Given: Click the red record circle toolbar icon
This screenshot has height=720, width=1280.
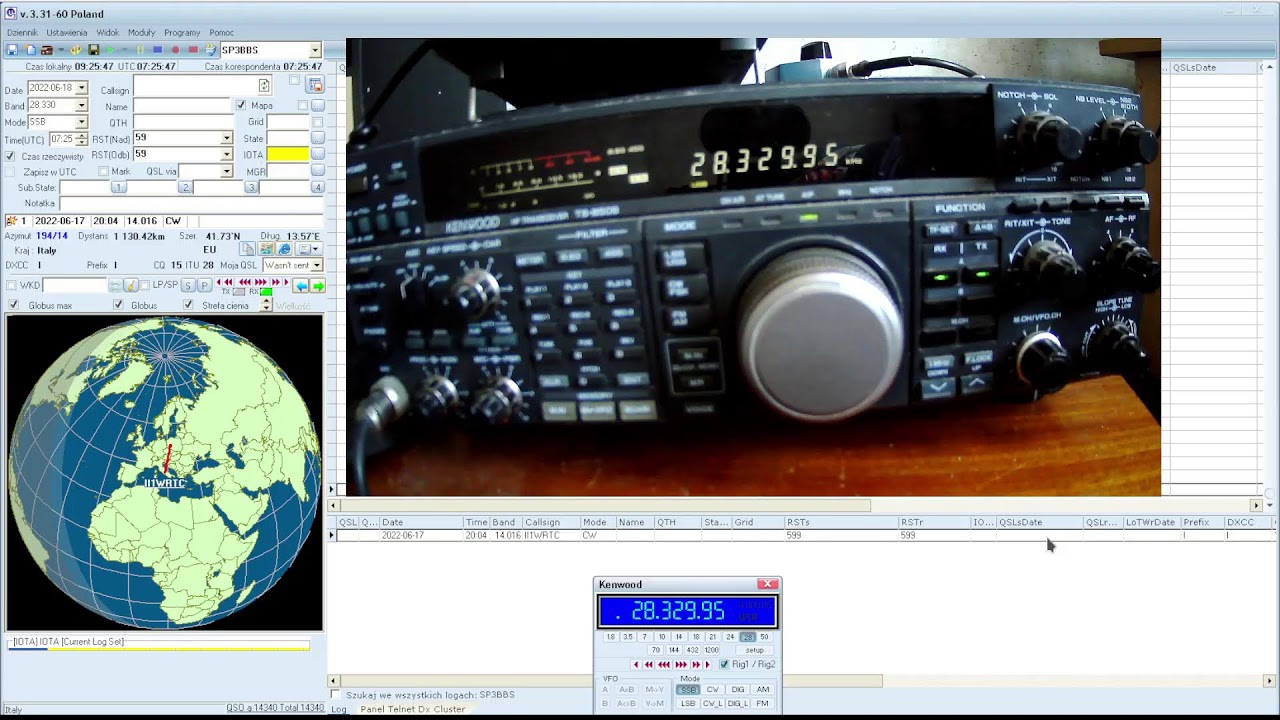Looking at the screenshot, I should 175,50.
